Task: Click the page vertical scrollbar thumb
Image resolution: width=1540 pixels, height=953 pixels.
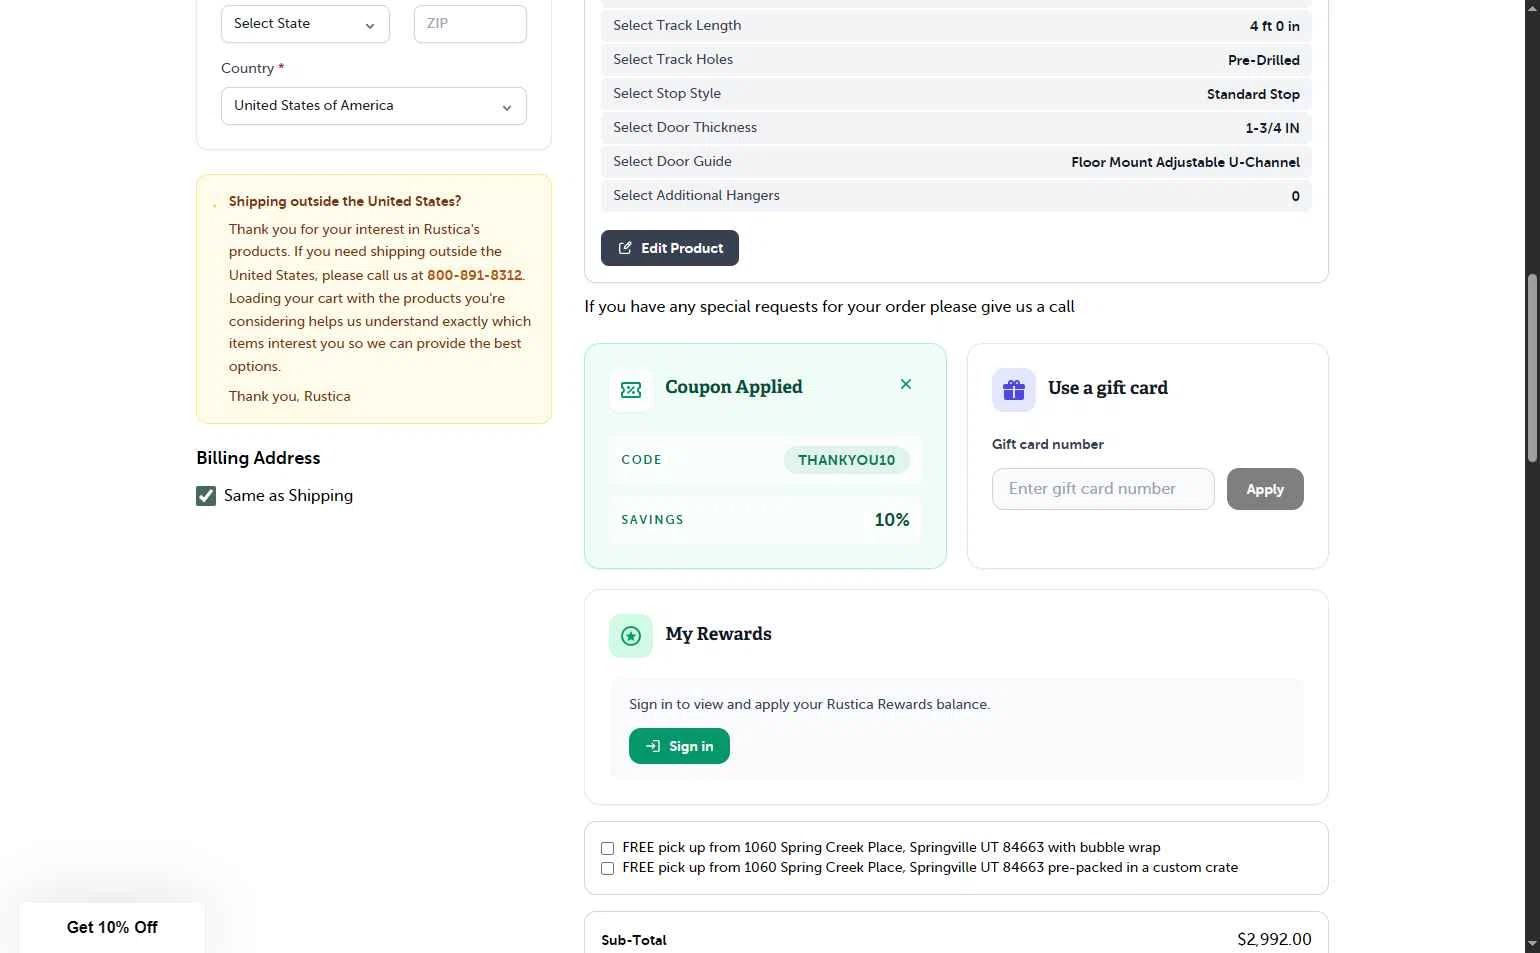Action: point(1531,368)
